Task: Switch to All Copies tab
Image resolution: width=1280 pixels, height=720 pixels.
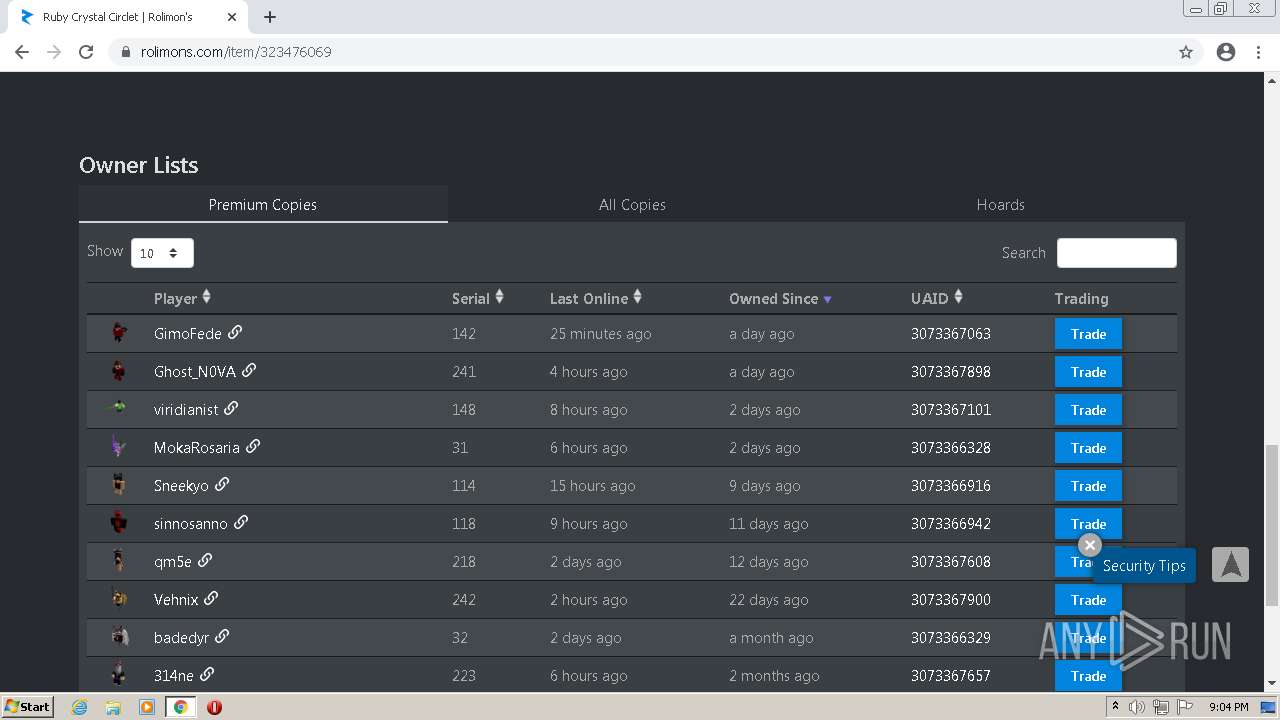Action: coord(632,204)
